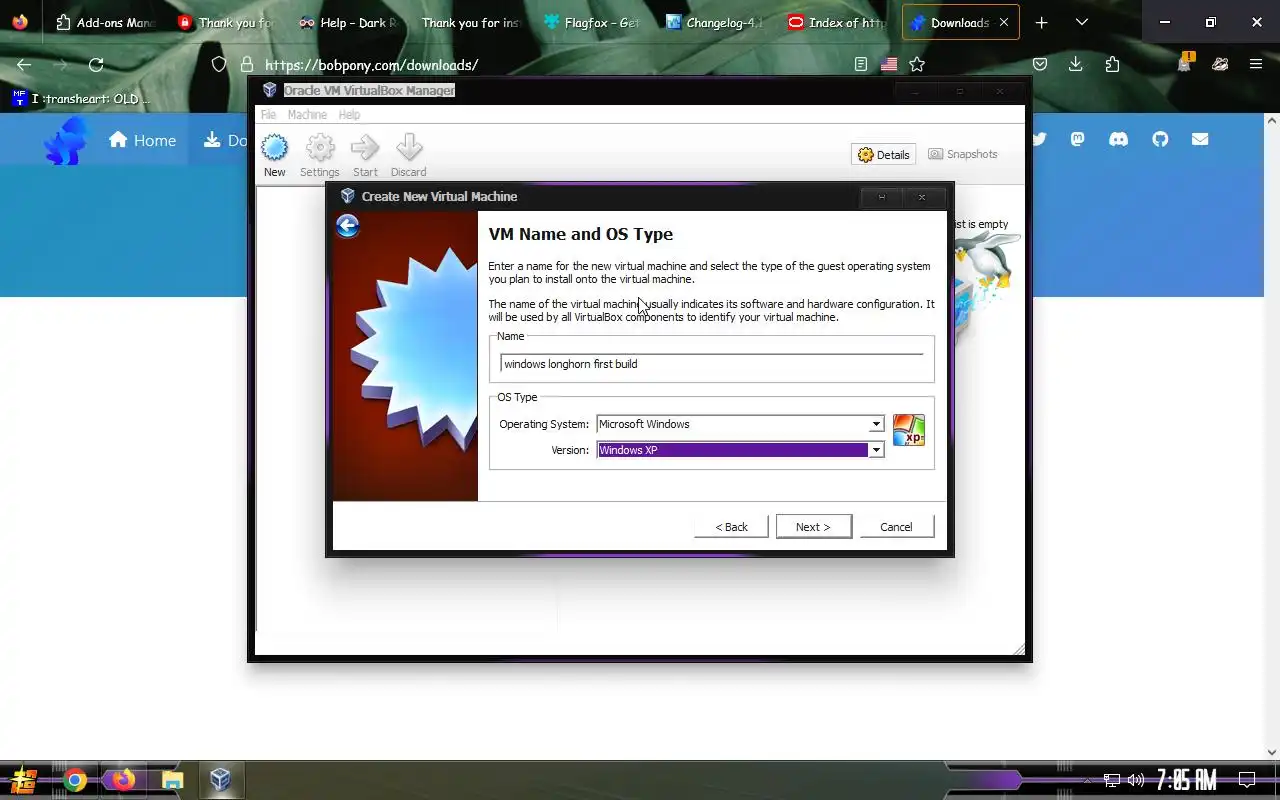Click the blue back arrow in wizard
The height and width of the screenshot is (800, 1280).
coord(347,226)
